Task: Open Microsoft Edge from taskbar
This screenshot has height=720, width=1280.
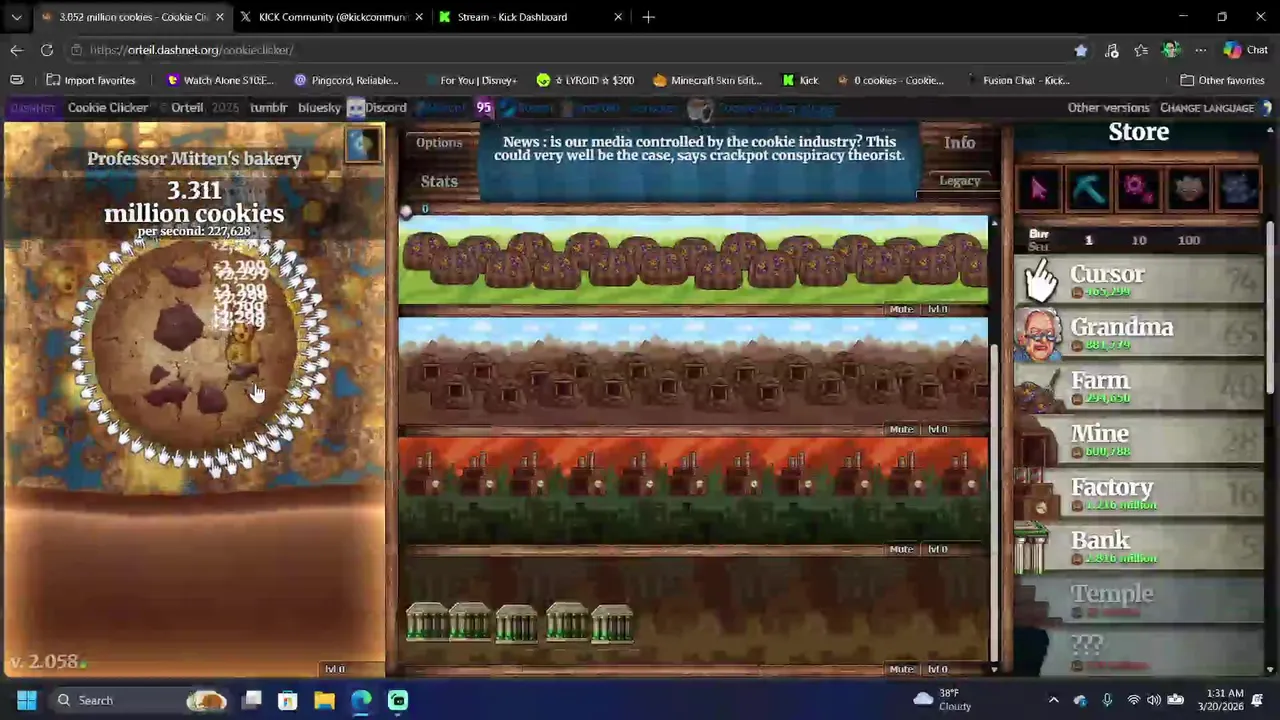Action: click(x=361, y=700)
